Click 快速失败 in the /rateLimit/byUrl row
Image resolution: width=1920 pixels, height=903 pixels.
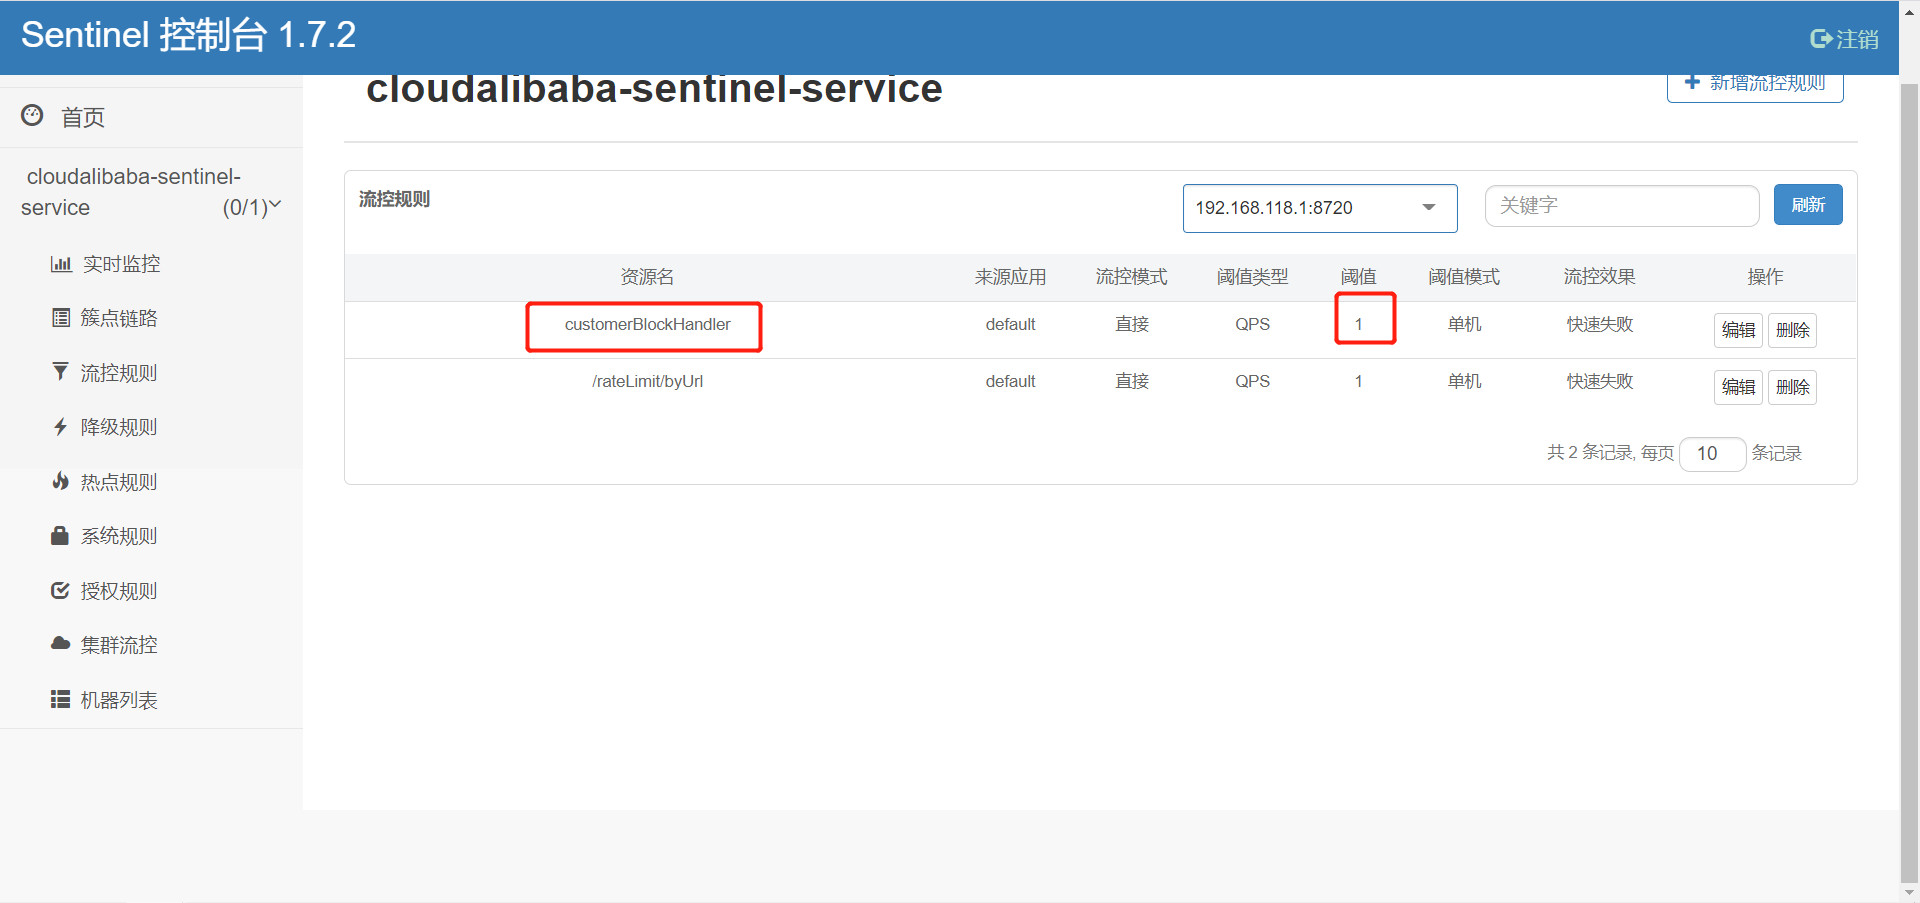click(1599, 381)
